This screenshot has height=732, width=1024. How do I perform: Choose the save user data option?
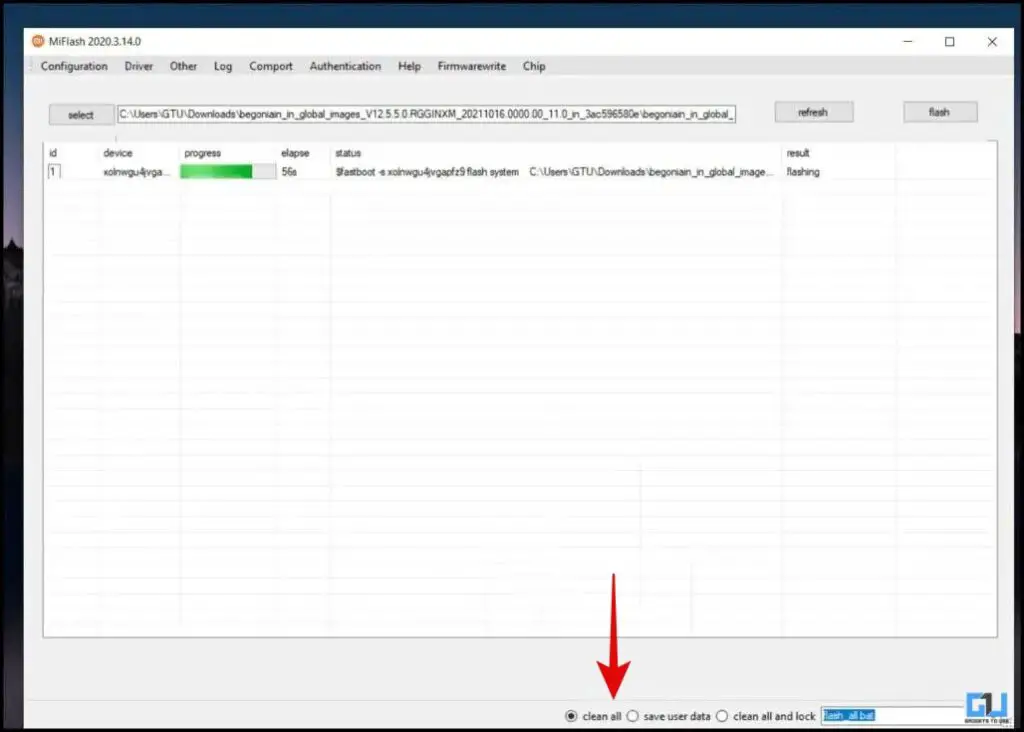(633, 716)
